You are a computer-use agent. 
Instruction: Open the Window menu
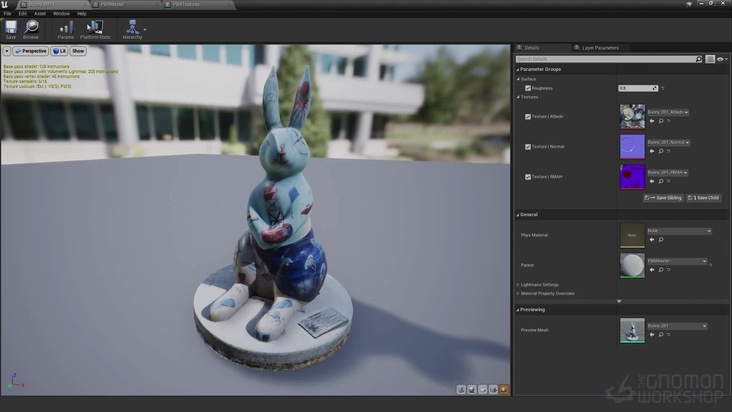tap(61, 14)
